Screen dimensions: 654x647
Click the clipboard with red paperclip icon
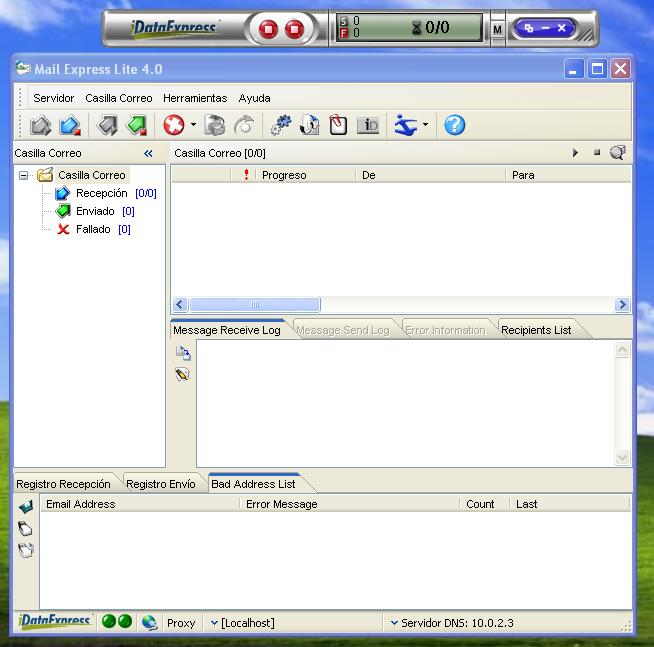(x=338, y=125)
